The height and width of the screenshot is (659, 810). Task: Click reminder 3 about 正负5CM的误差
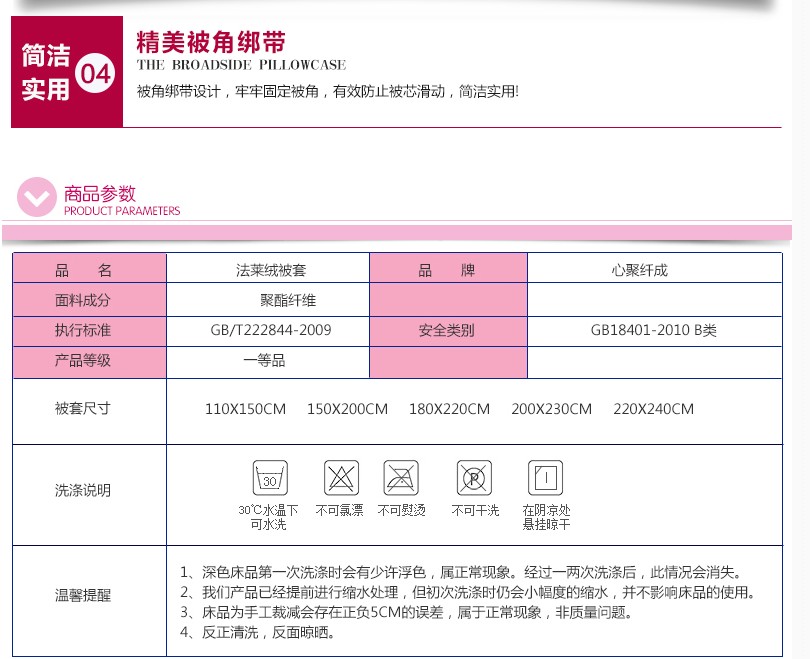point(407,613)
